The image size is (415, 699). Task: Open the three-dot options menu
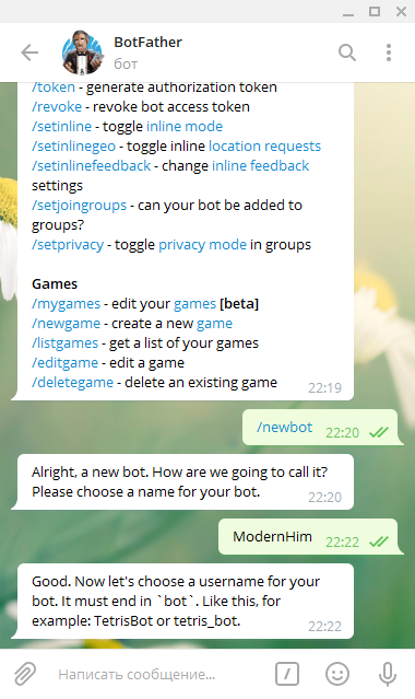(x=389, y=53)
